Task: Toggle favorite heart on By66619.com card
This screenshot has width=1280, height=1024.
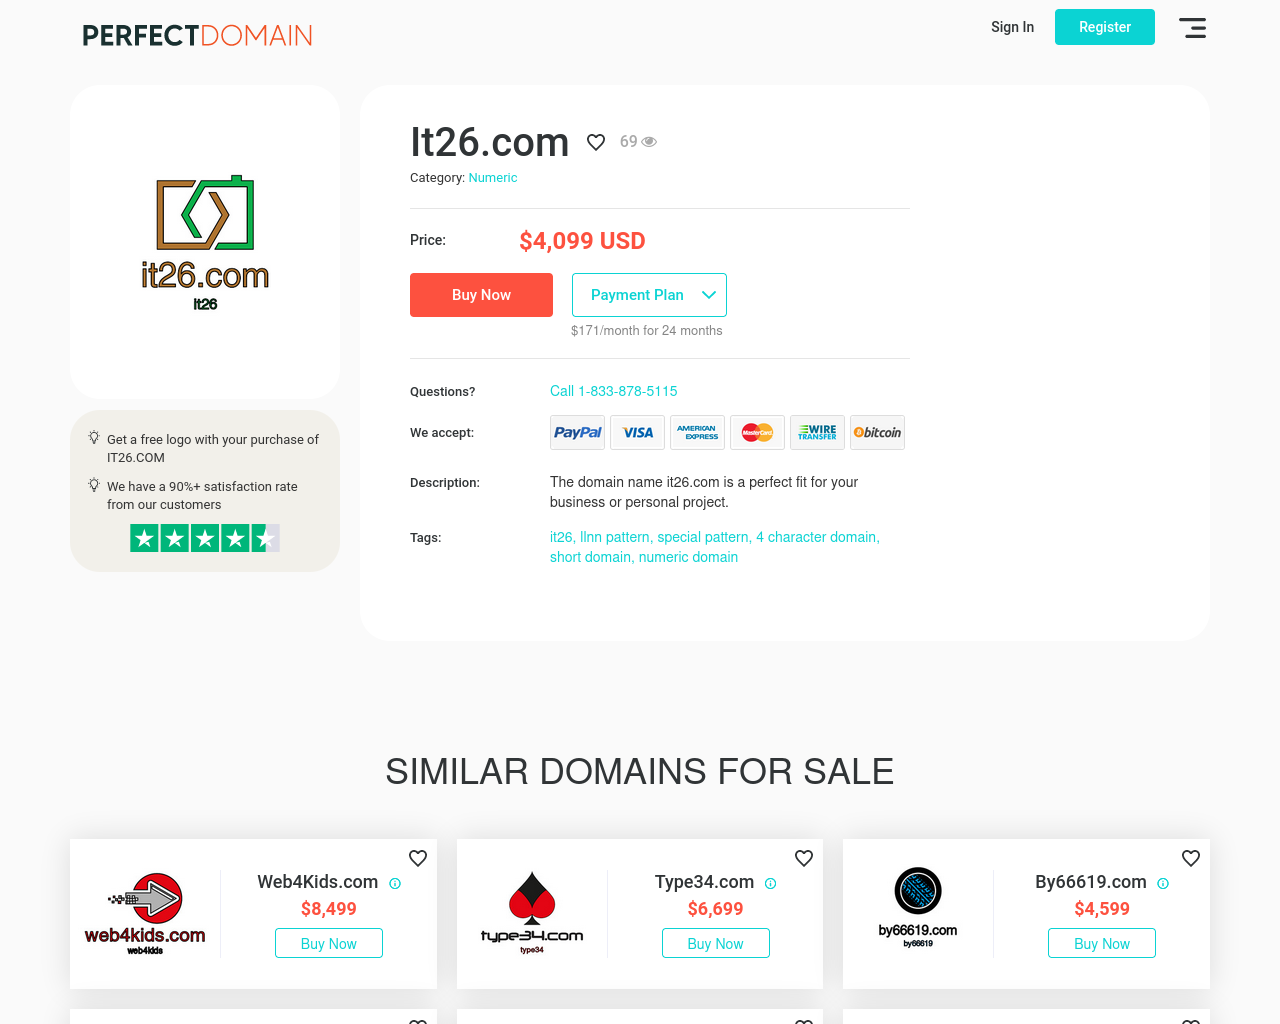Action: (1191, 858)
